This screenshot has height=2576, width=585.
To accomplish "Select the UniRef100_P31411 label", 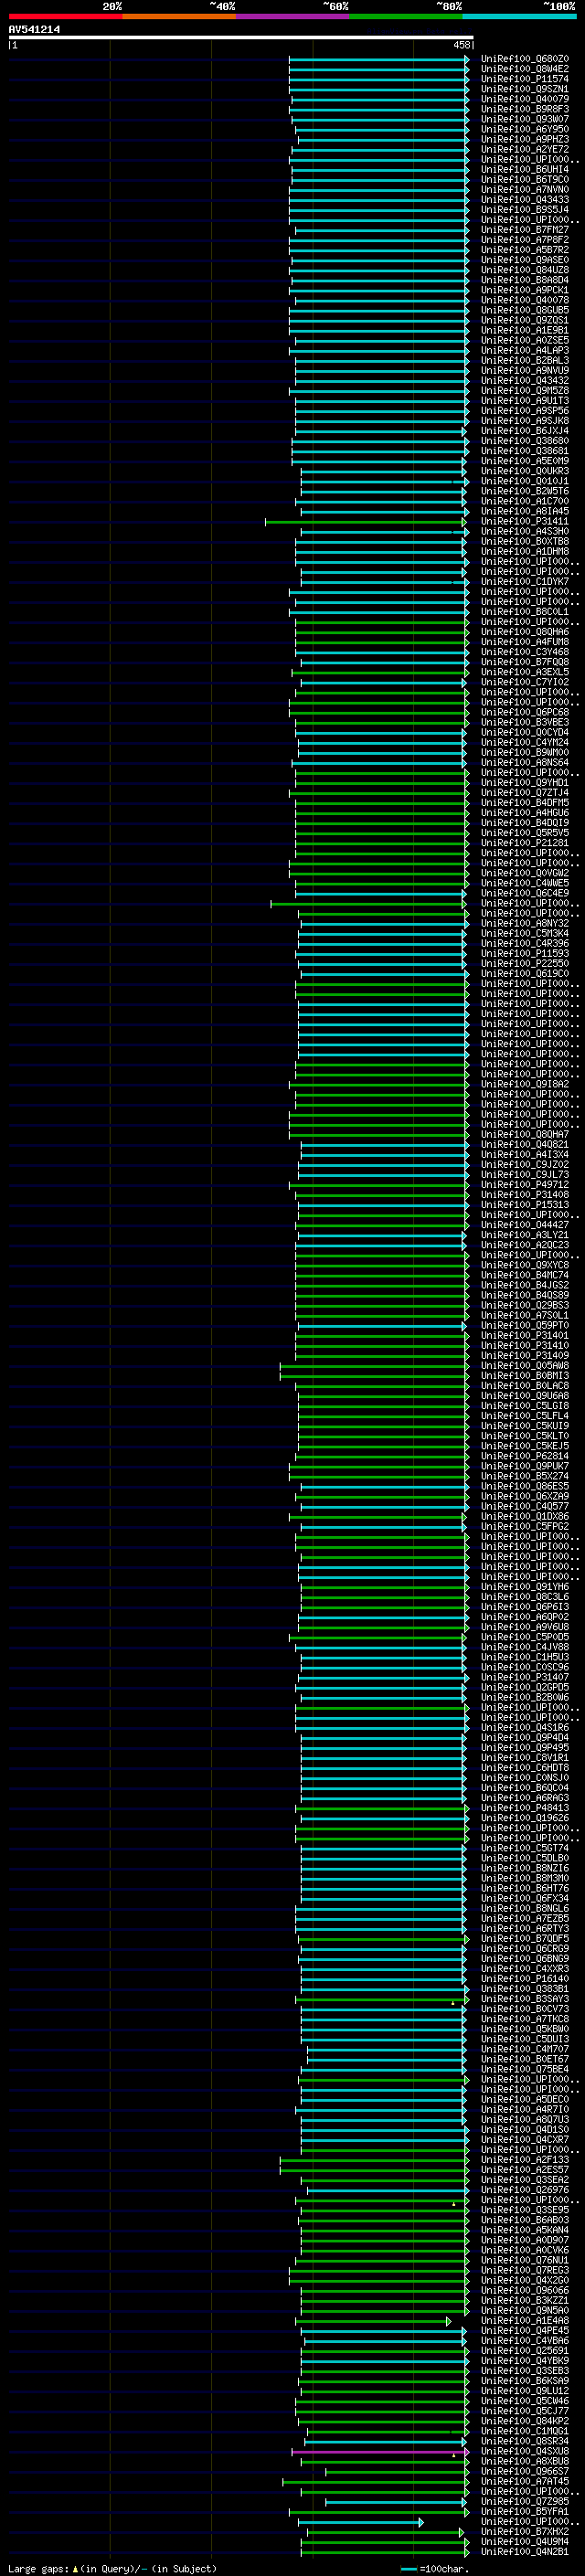I will click(x=525, y=521).
